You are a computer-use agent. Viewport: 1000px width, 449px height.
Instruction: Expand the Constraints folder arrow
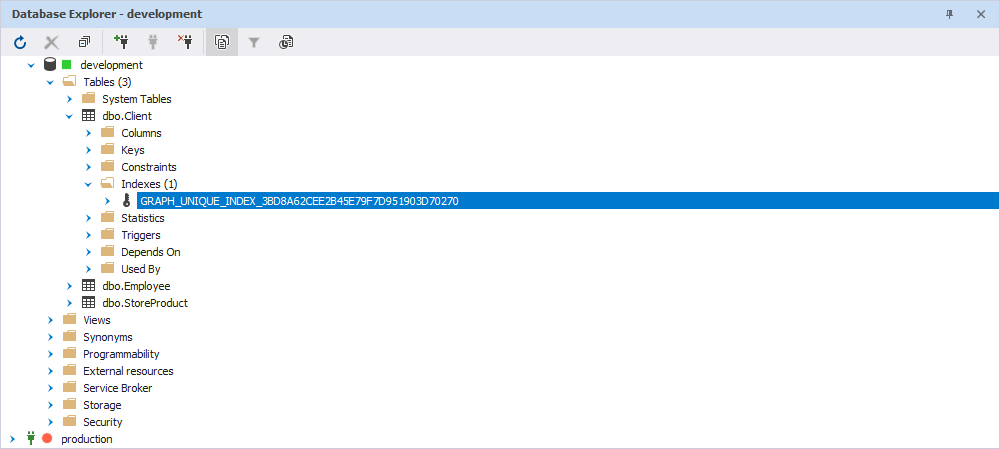pyautogui.click(x=89, y=167)
